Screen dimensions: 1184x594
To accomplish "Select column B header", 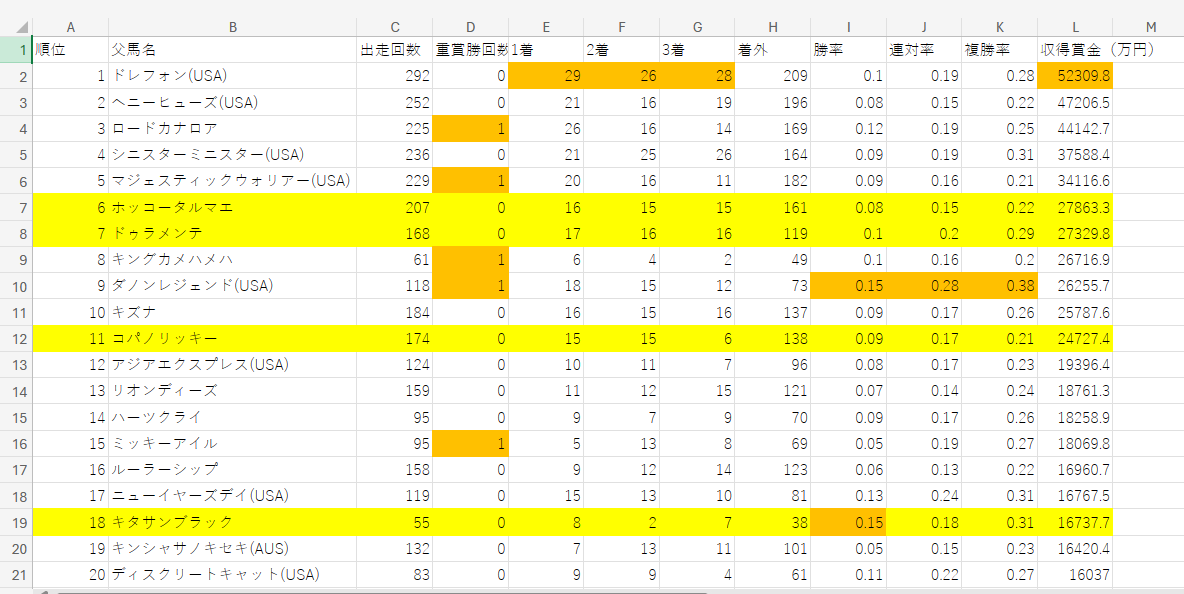I will tap(232, 28).
